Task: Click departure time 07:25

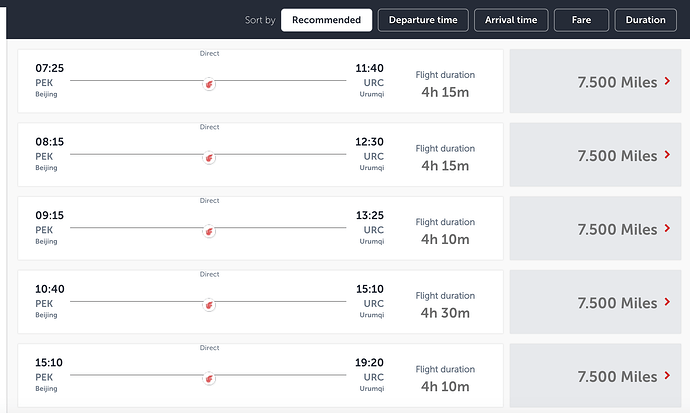Action: (x=49, y=68)
